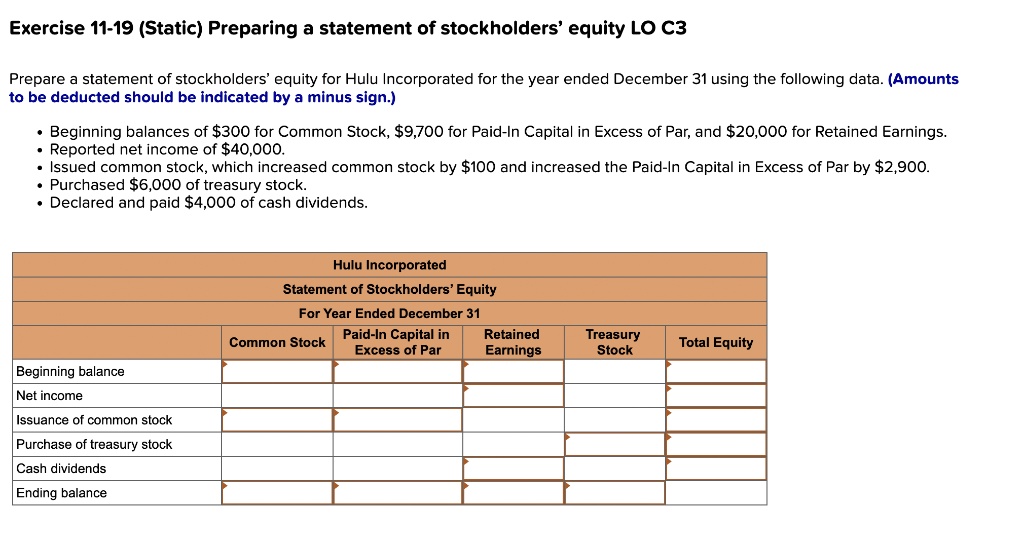Click Issuance of common stock Common Stock cell
This screenshot has width=1024, height=547.
[x=277, y=420]
